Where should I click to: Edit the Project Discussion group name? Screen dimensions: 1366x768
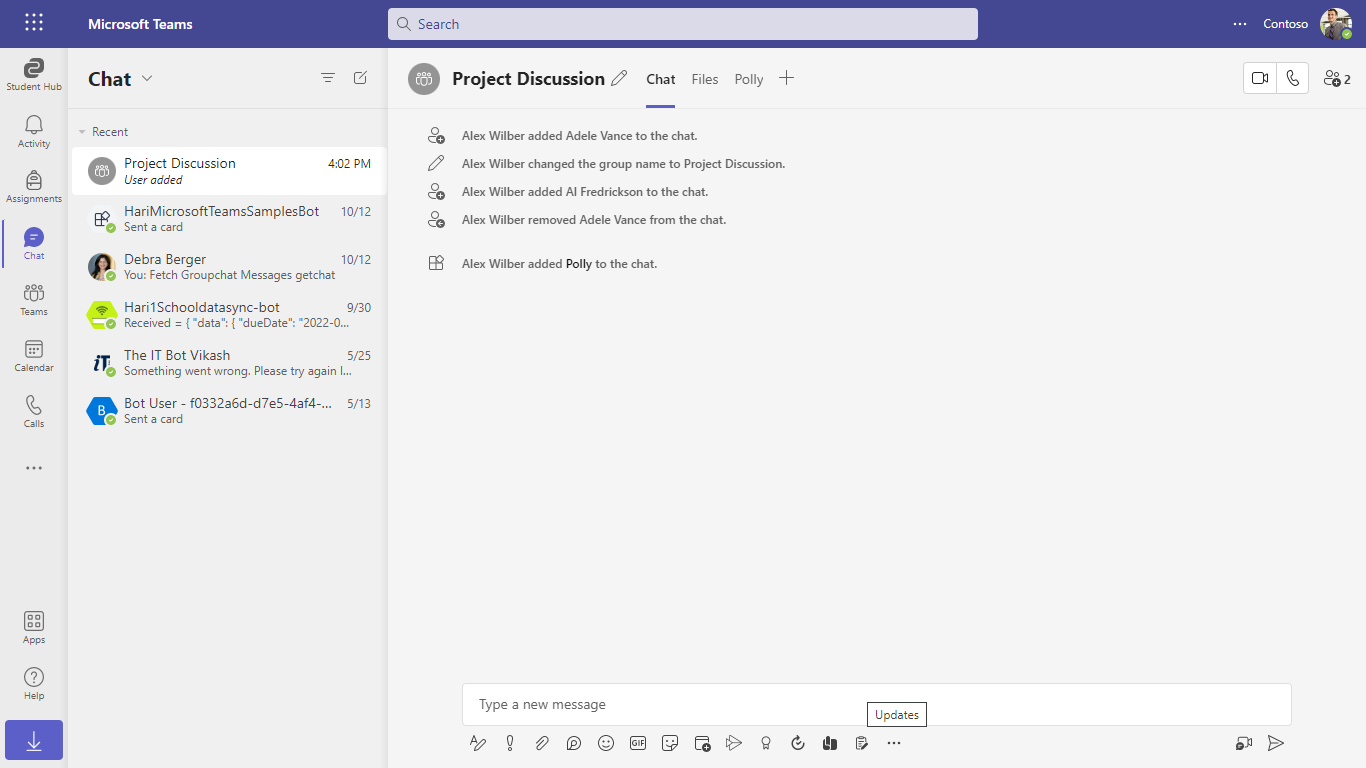pyautogui.click(x=620, y=78)
